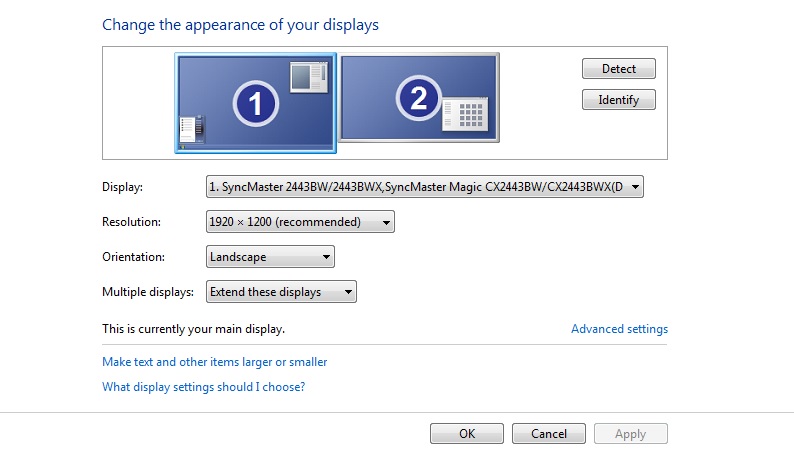This screenshot has height=475, width=794.
Task: Click the small window icon on monitor 1
Action: pos(309,77)
